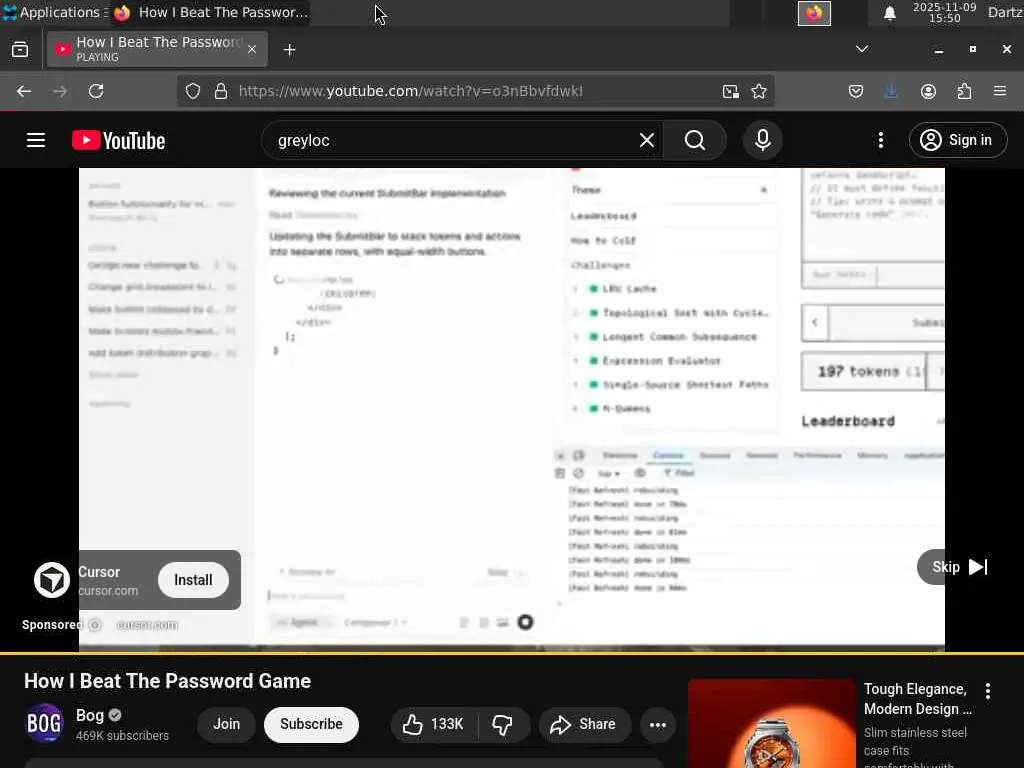Open cursor.com sponsored link
Screen dimensions: 1024x768
[147, 625]
